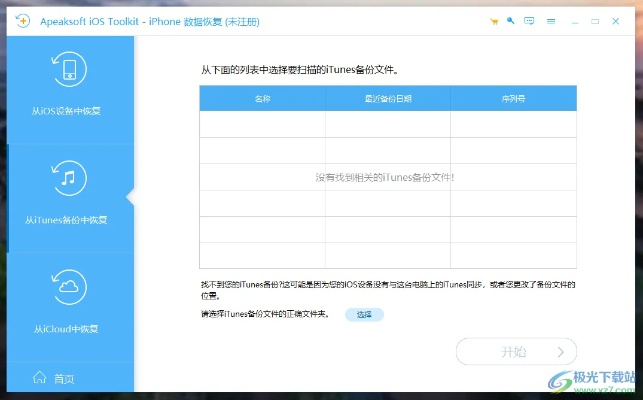Click the shopping cart purchase icon
The width and height of the screenshot is (643, 400).
coord(494,20)
